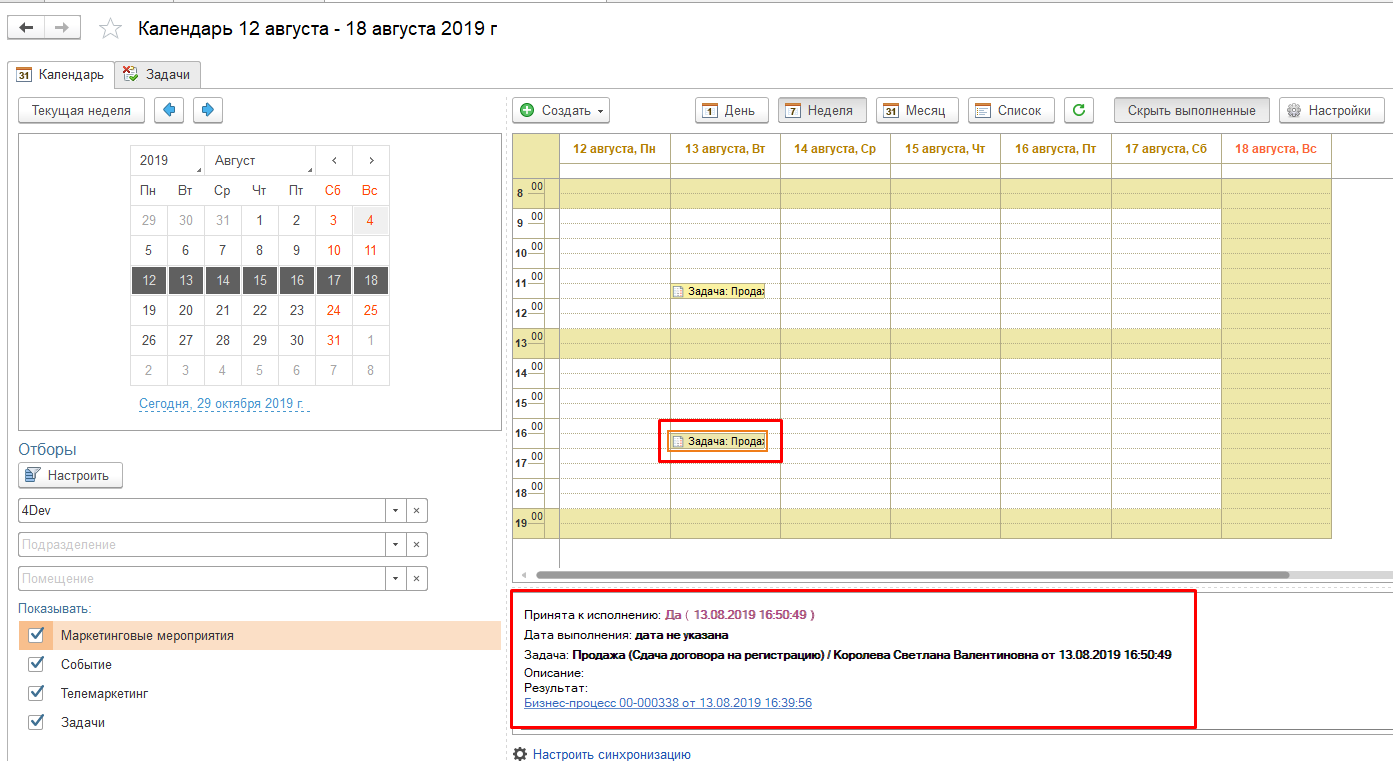
Task: Toggle the Событие checkbox
Action: click(37, 664)
